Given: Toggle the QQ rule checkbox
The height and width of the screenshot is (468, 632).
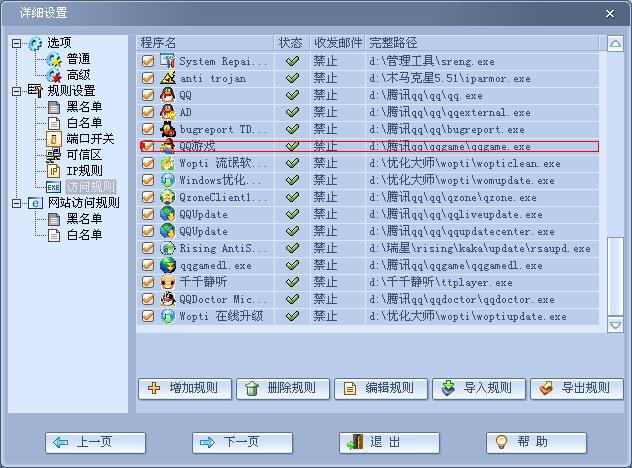Looking at the screenshot, I should click(148, 95).
